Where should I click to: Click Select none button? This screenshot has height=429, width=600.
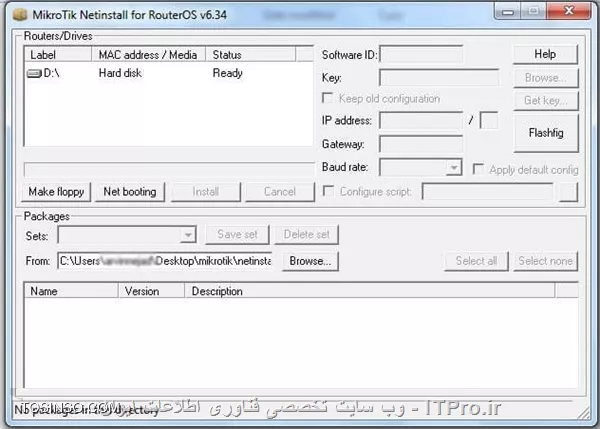point(545,261)
